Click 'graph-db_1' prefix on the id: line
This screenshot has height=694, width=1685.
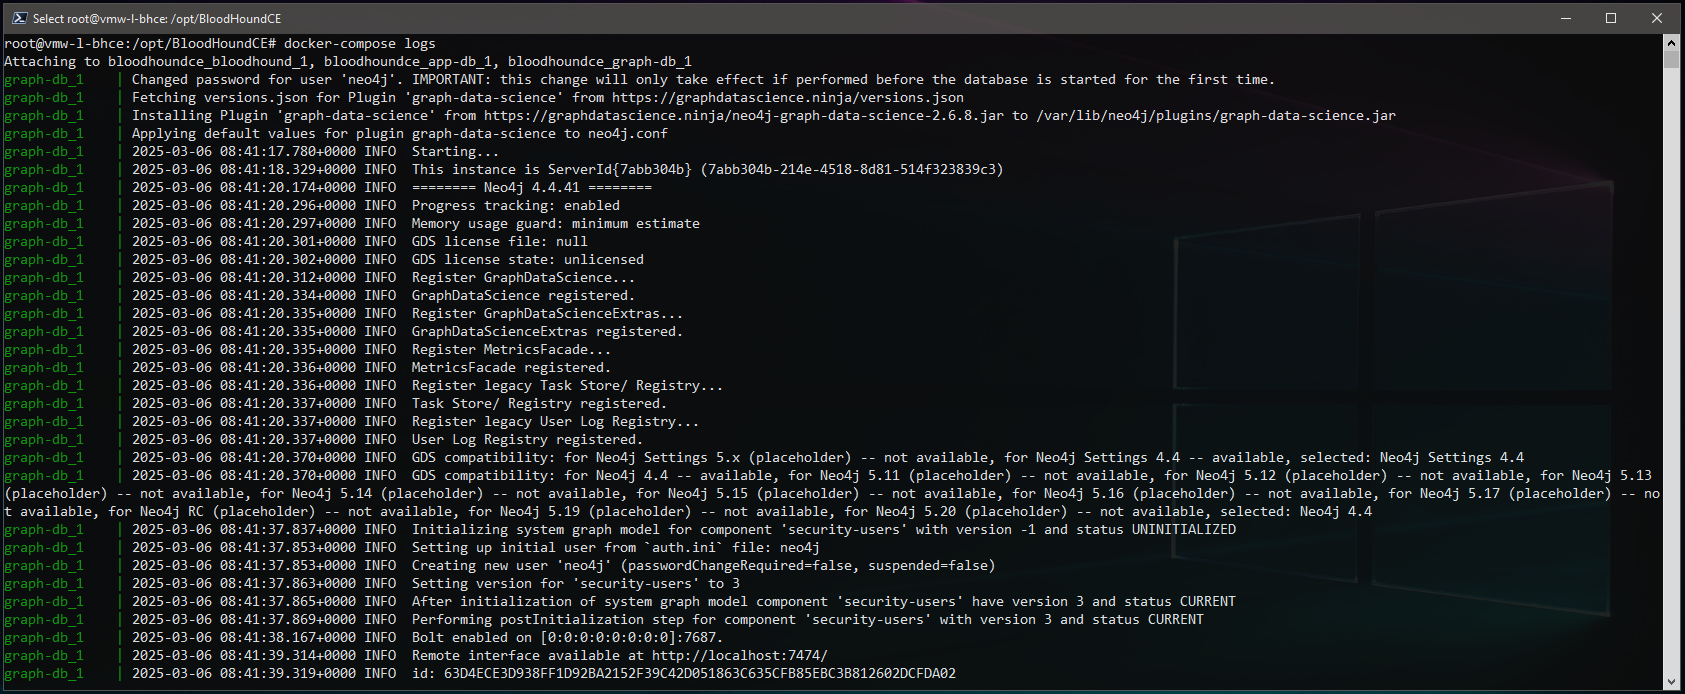pyautogui.click(x=44, y=673)
